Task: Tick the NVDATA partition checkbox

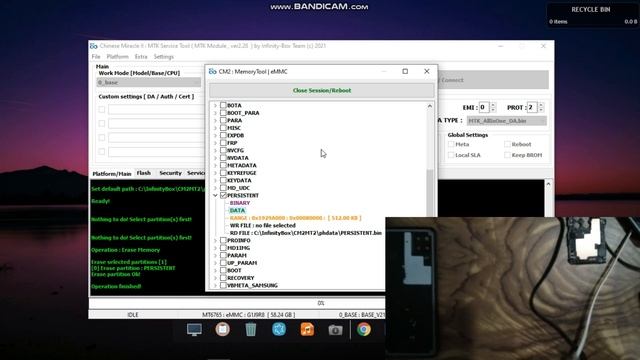Action: [223, 158]
